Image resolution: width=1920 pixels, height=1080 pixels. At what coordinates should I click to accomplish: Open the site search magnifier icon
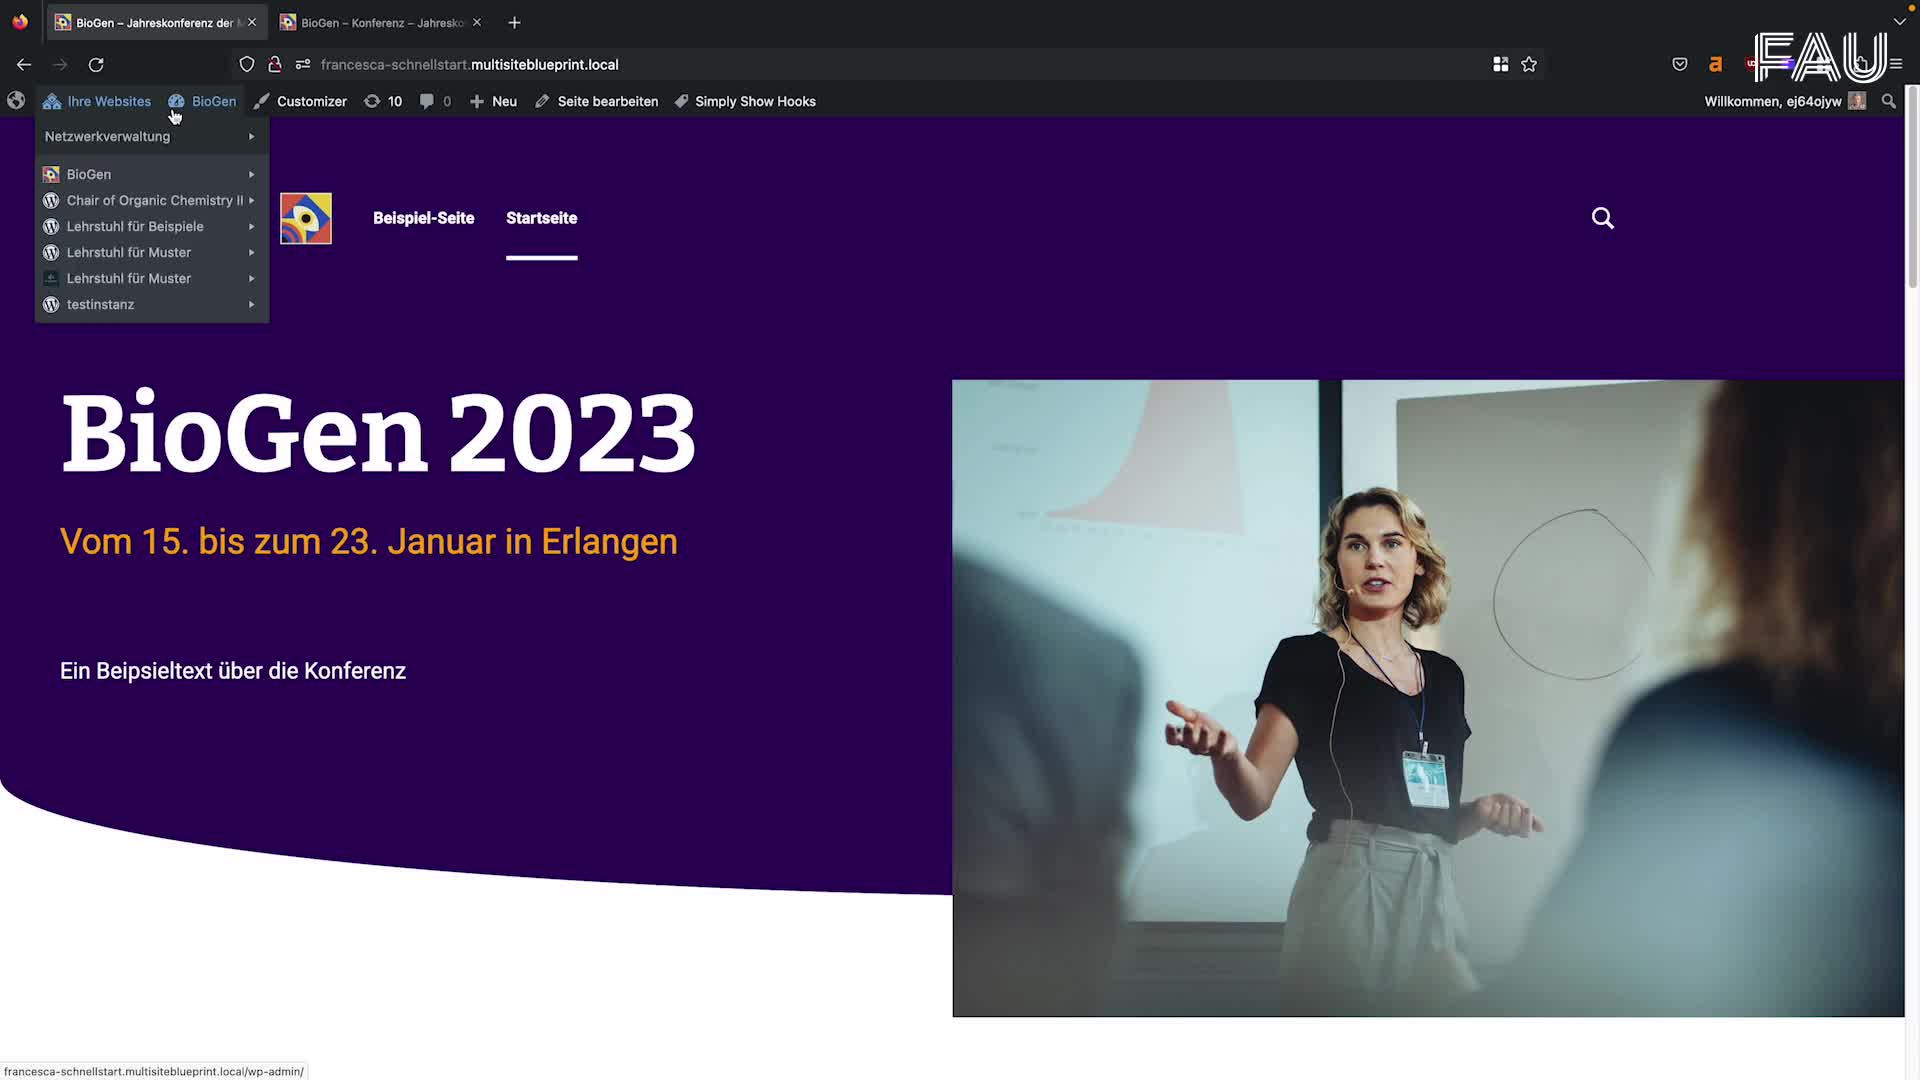1602,217
